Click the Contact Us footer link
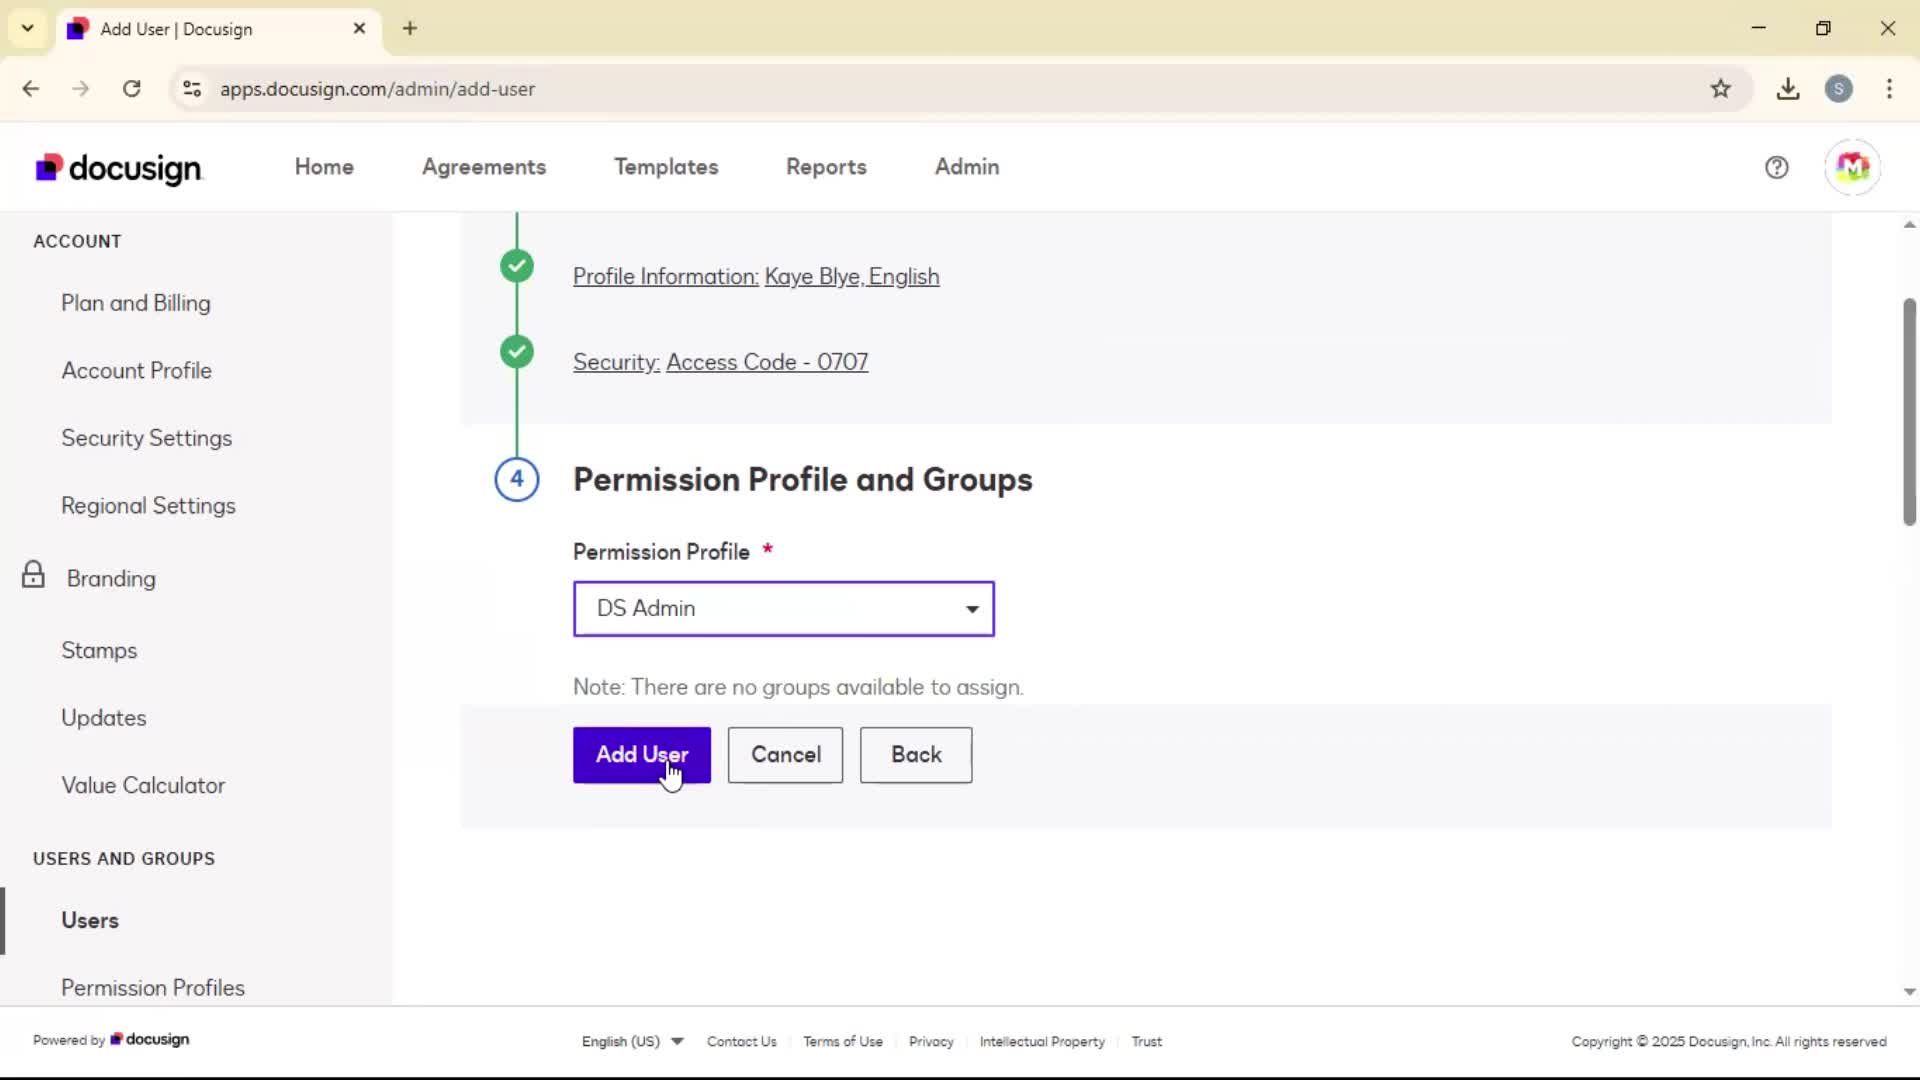1920x1080 pixels. tap(742, 1041)
